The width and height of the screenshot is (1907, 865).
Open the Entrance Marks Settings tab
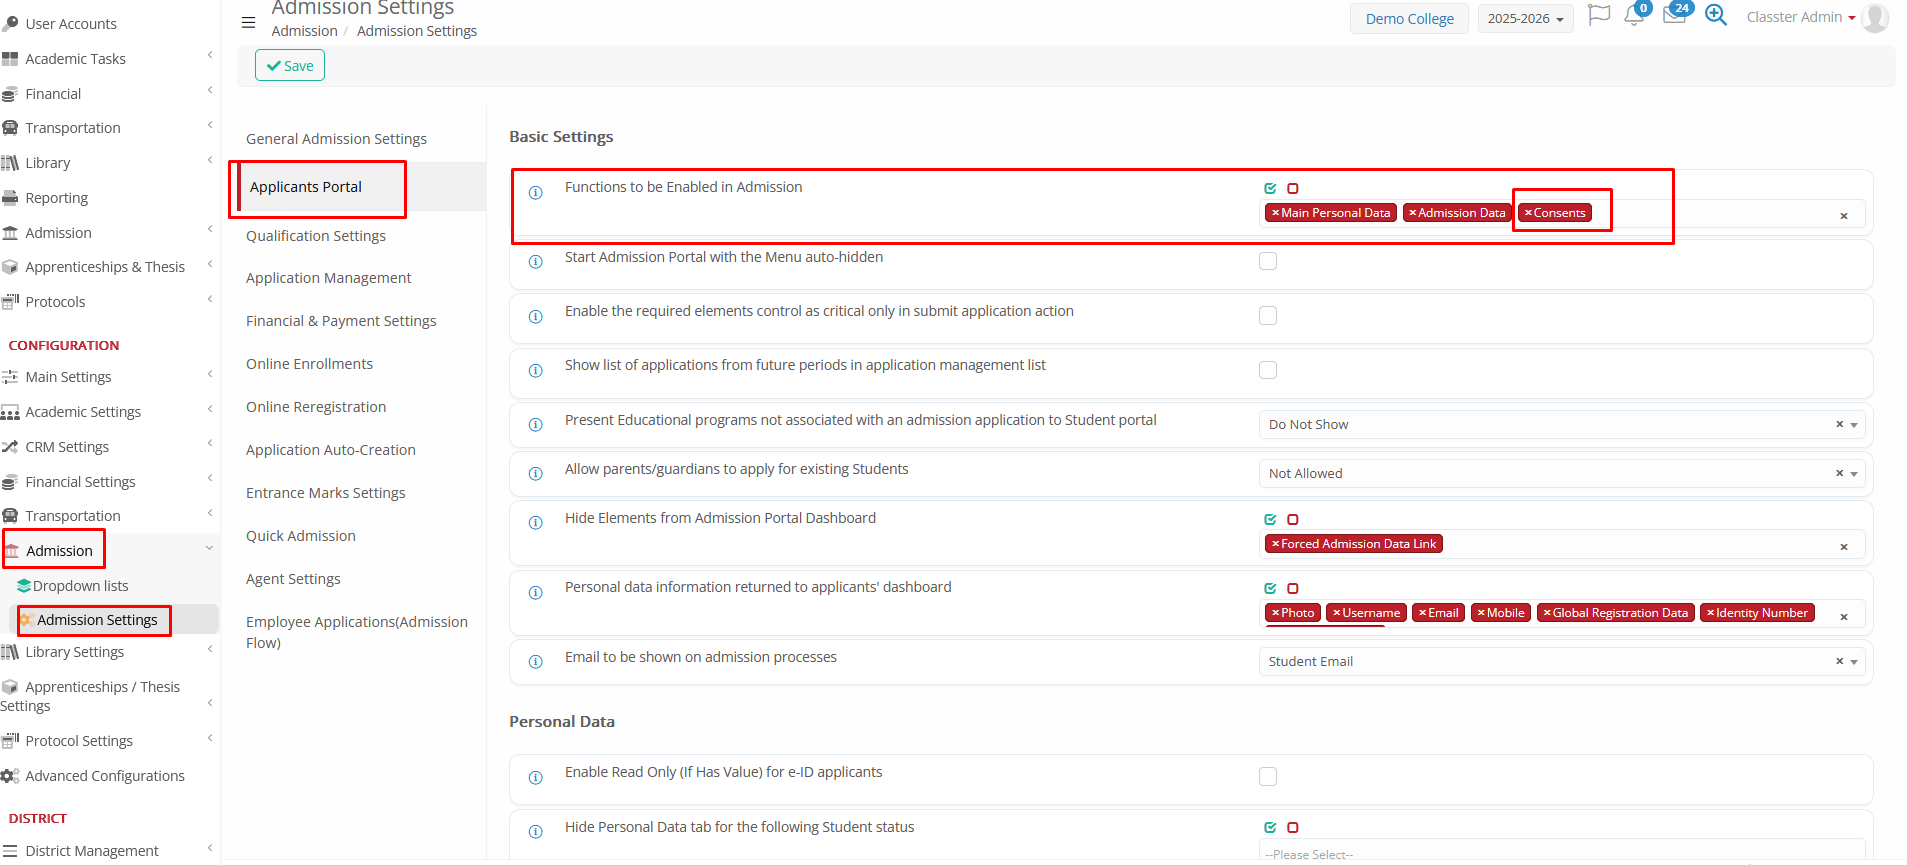pos(326,493)
